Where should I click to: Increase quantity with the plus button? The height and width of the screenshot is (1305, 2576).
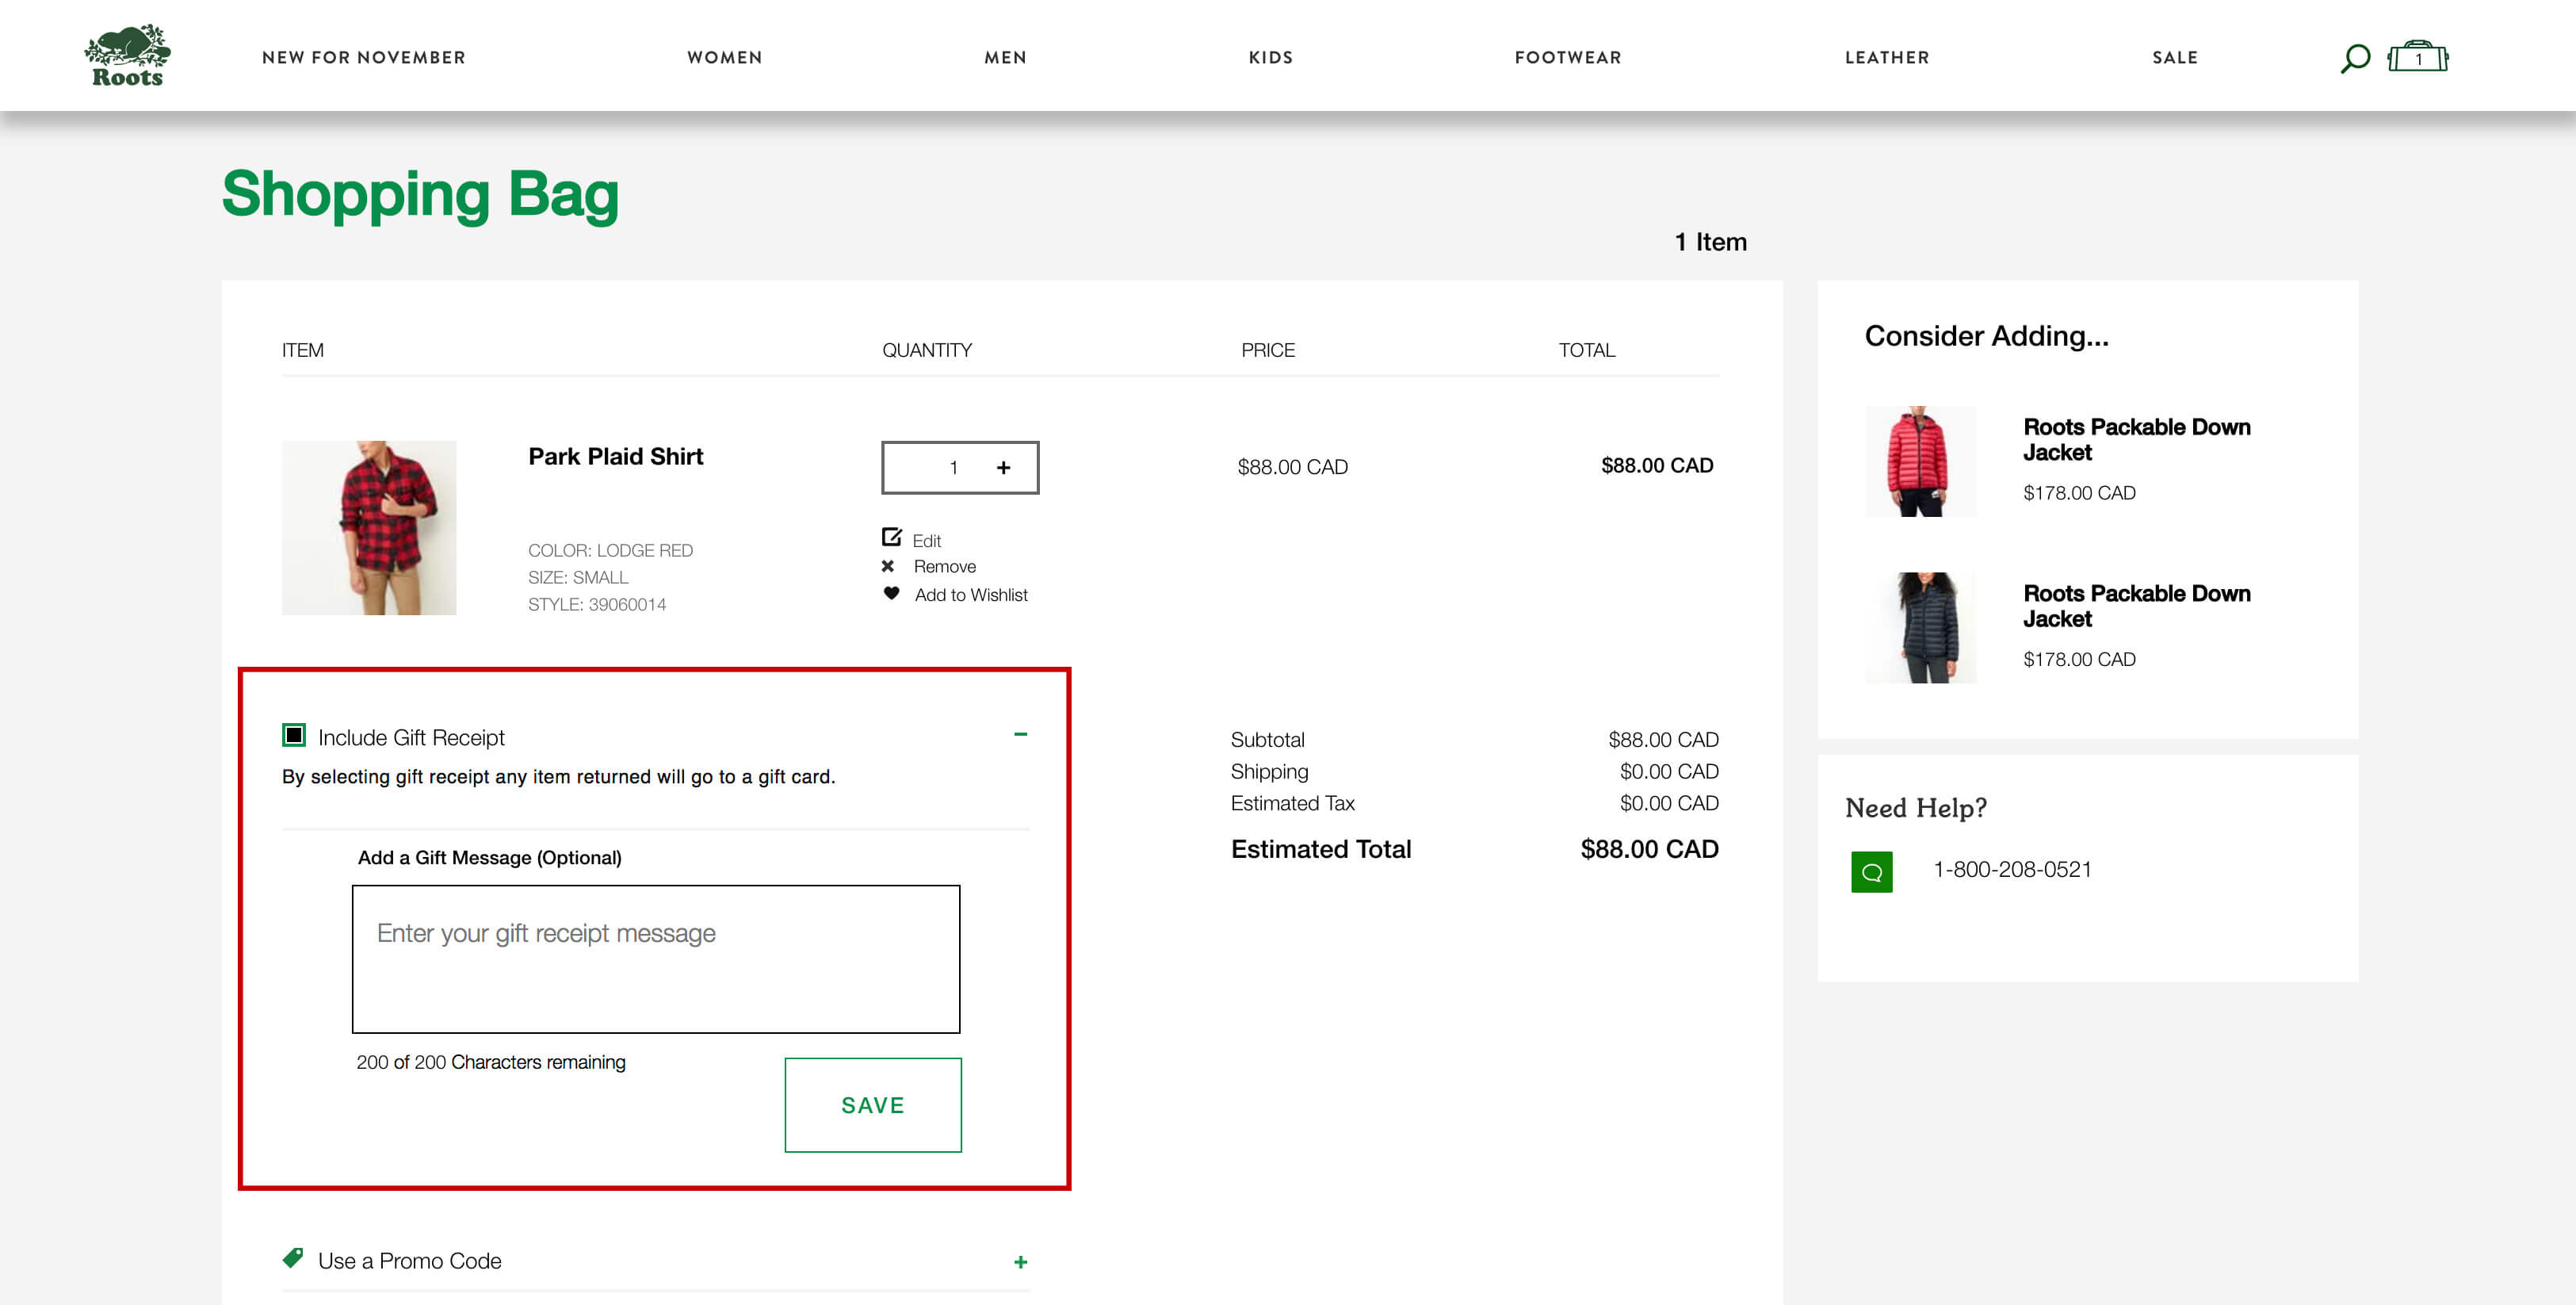pos(1003,467)
